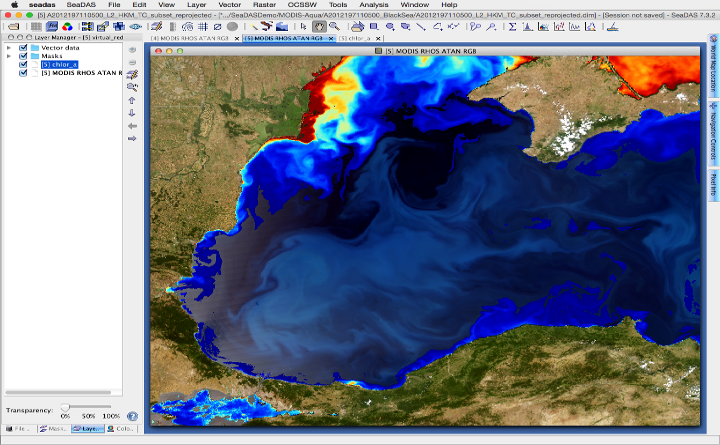Expand the Masks tree node
720x445 pixels.
[9, 56]
